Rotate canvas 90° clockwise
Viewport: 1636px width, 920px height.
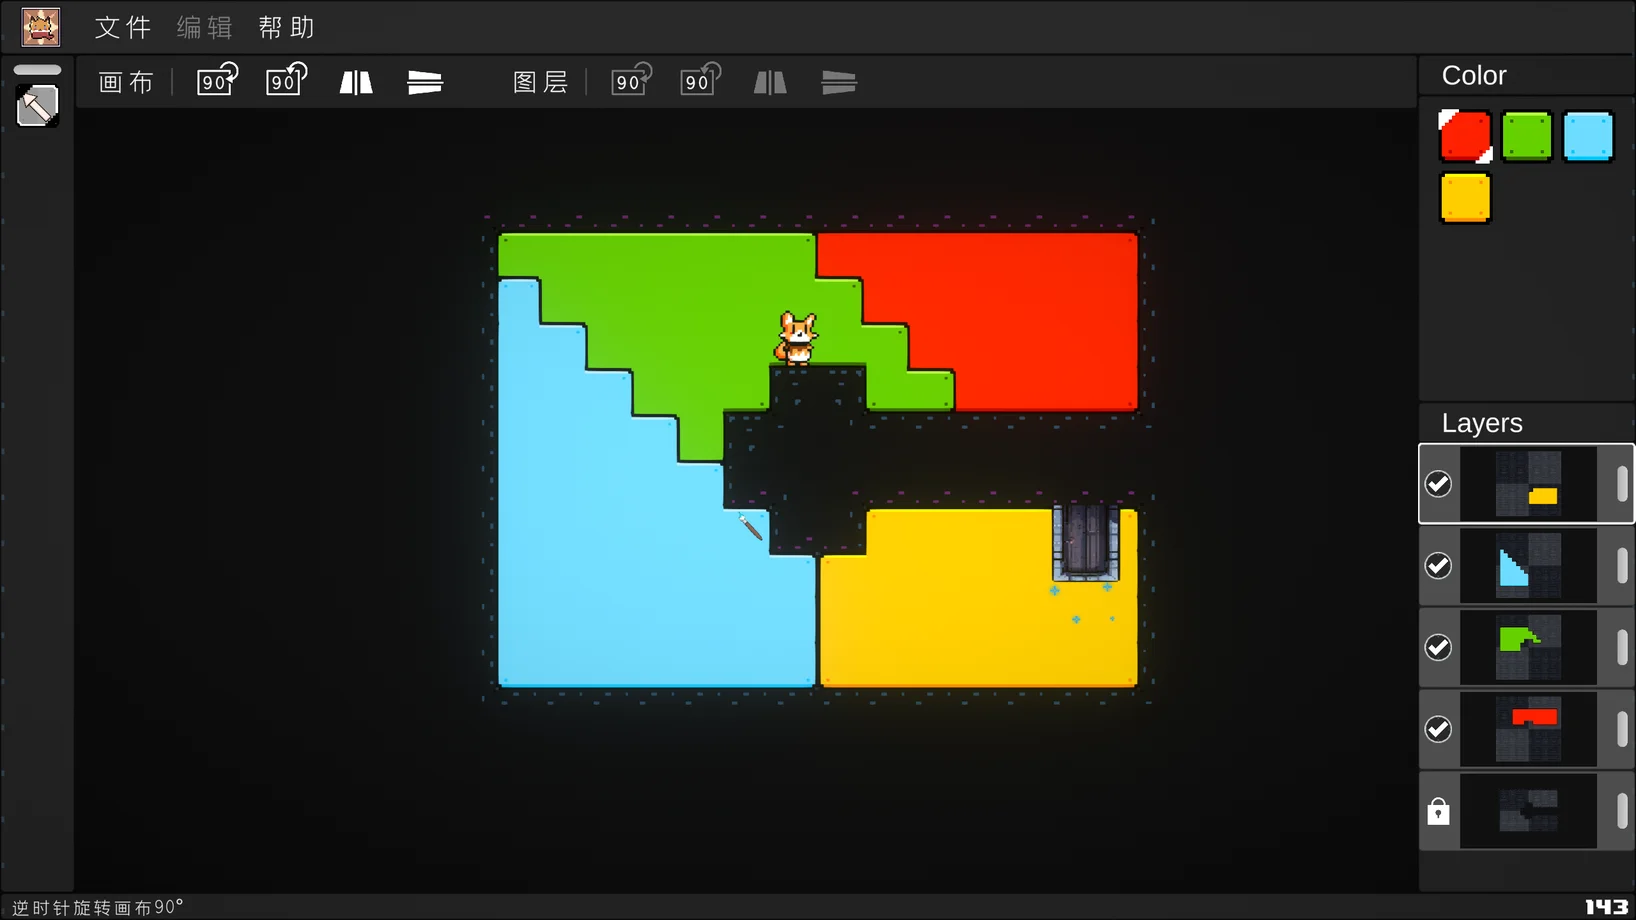[x=217, y=80]
